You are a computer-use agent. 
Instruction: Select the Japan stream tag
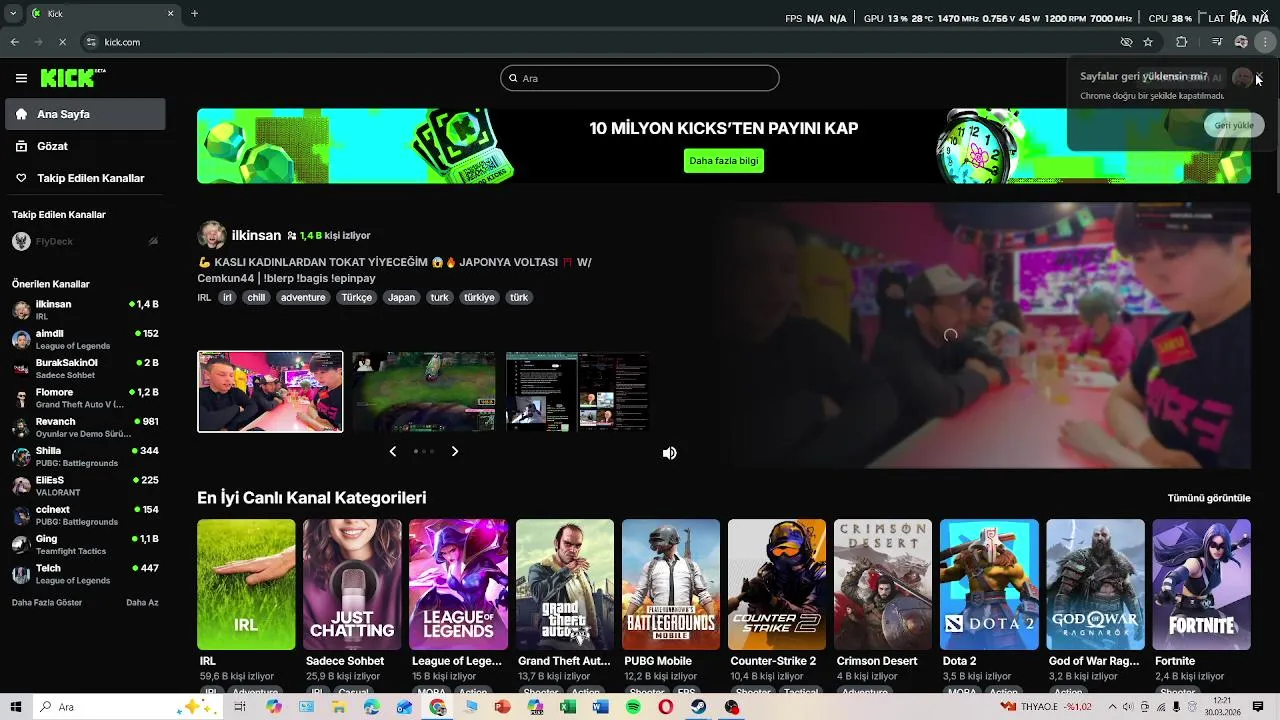[401, 297]
